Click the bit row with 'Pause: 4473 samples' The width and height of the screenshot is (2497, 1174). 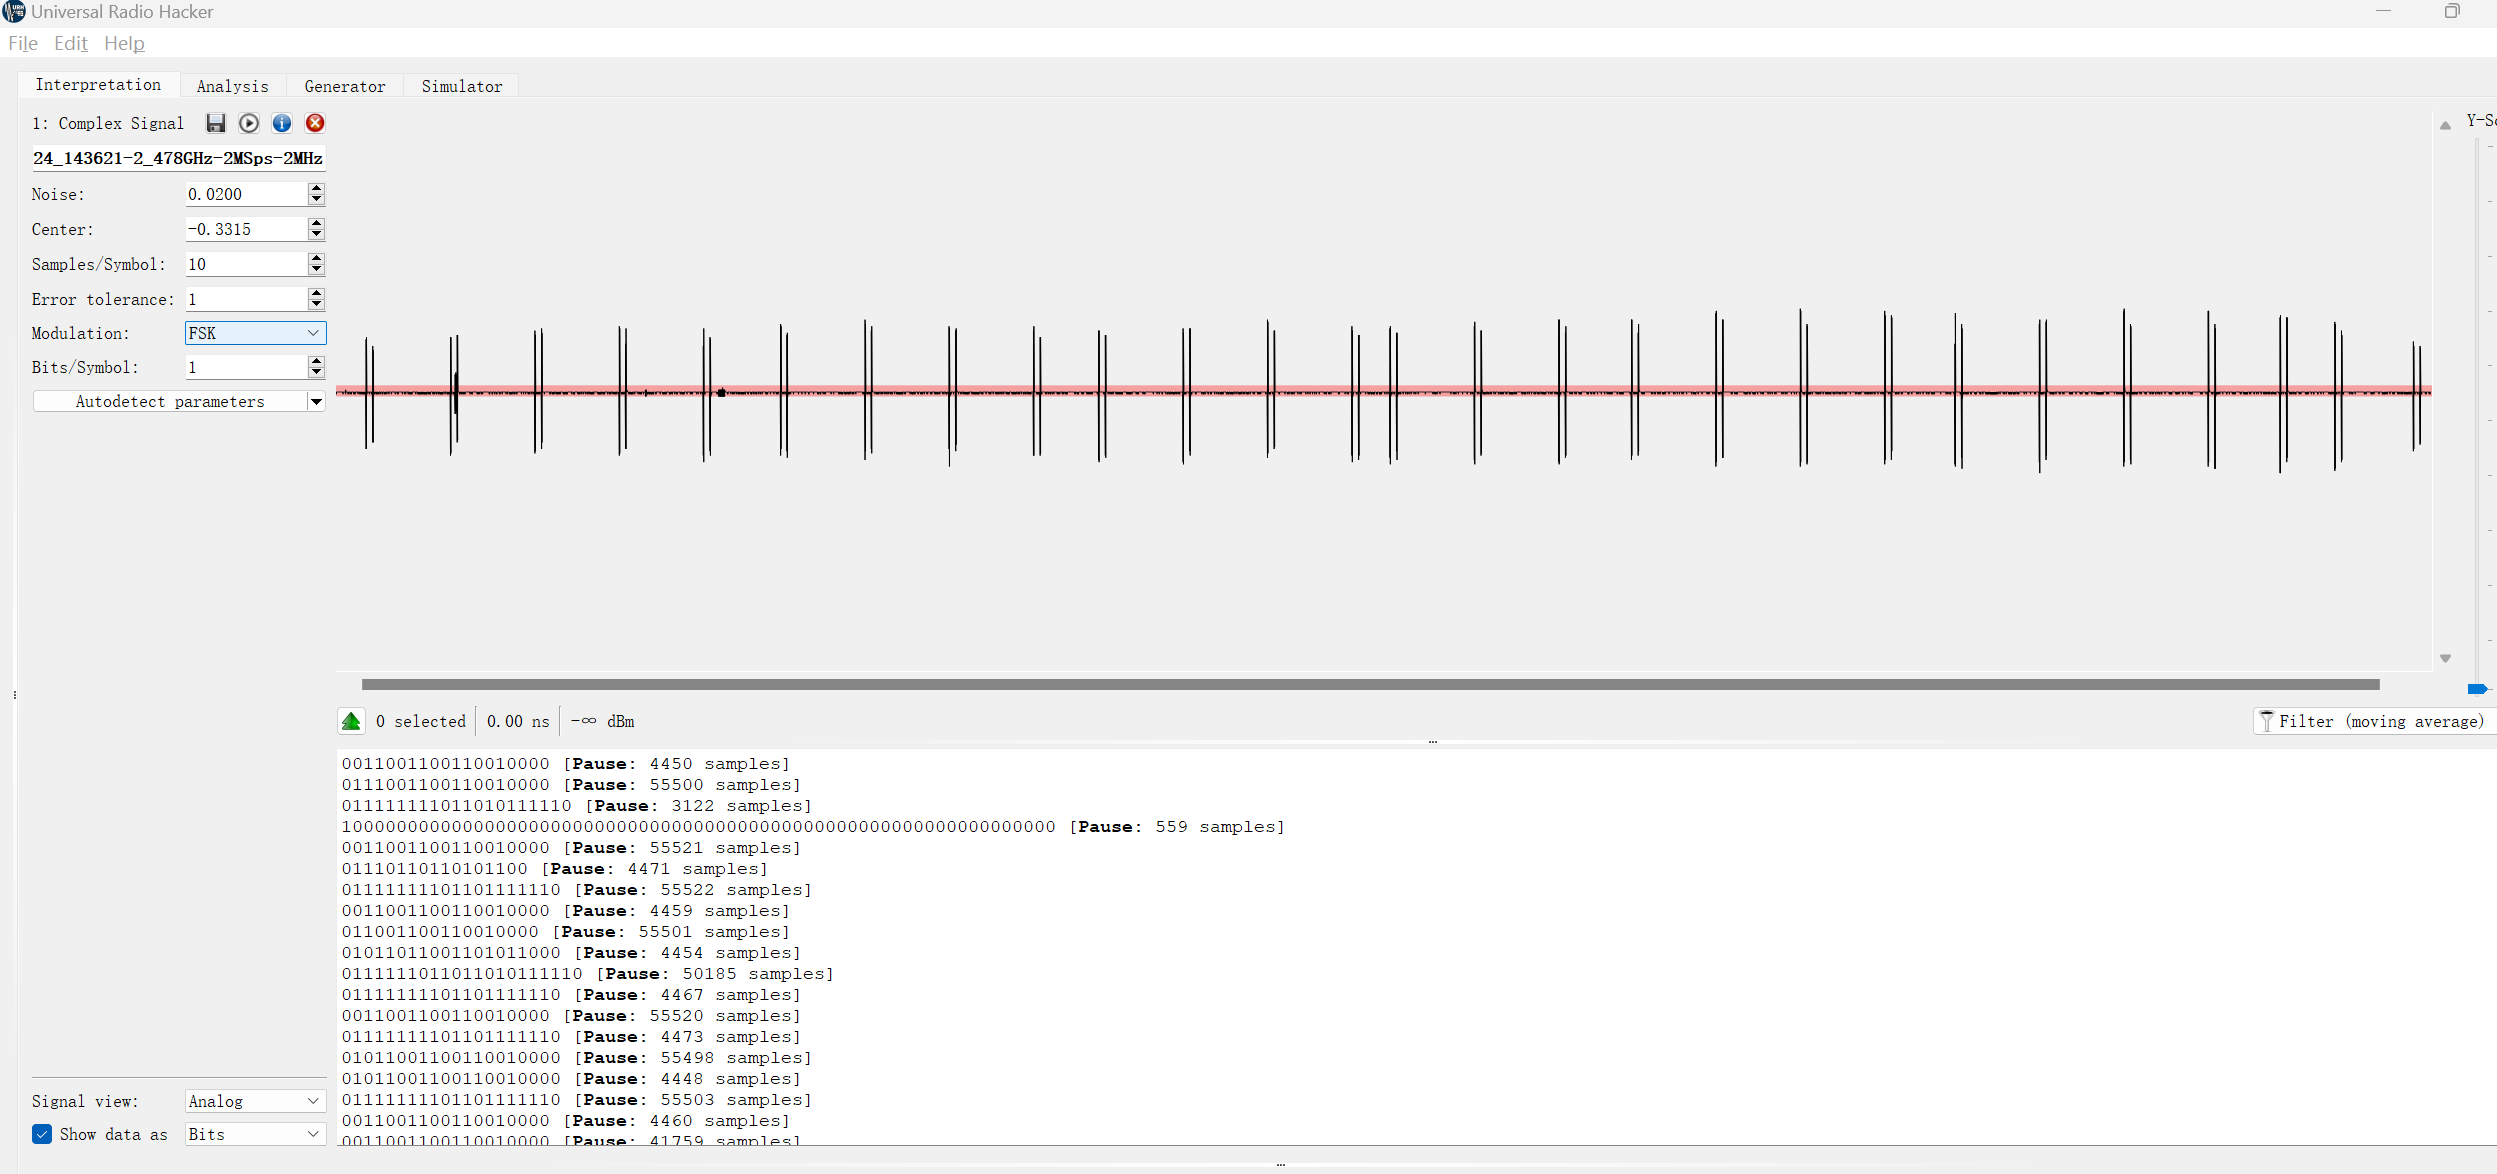pos(571,1037)
